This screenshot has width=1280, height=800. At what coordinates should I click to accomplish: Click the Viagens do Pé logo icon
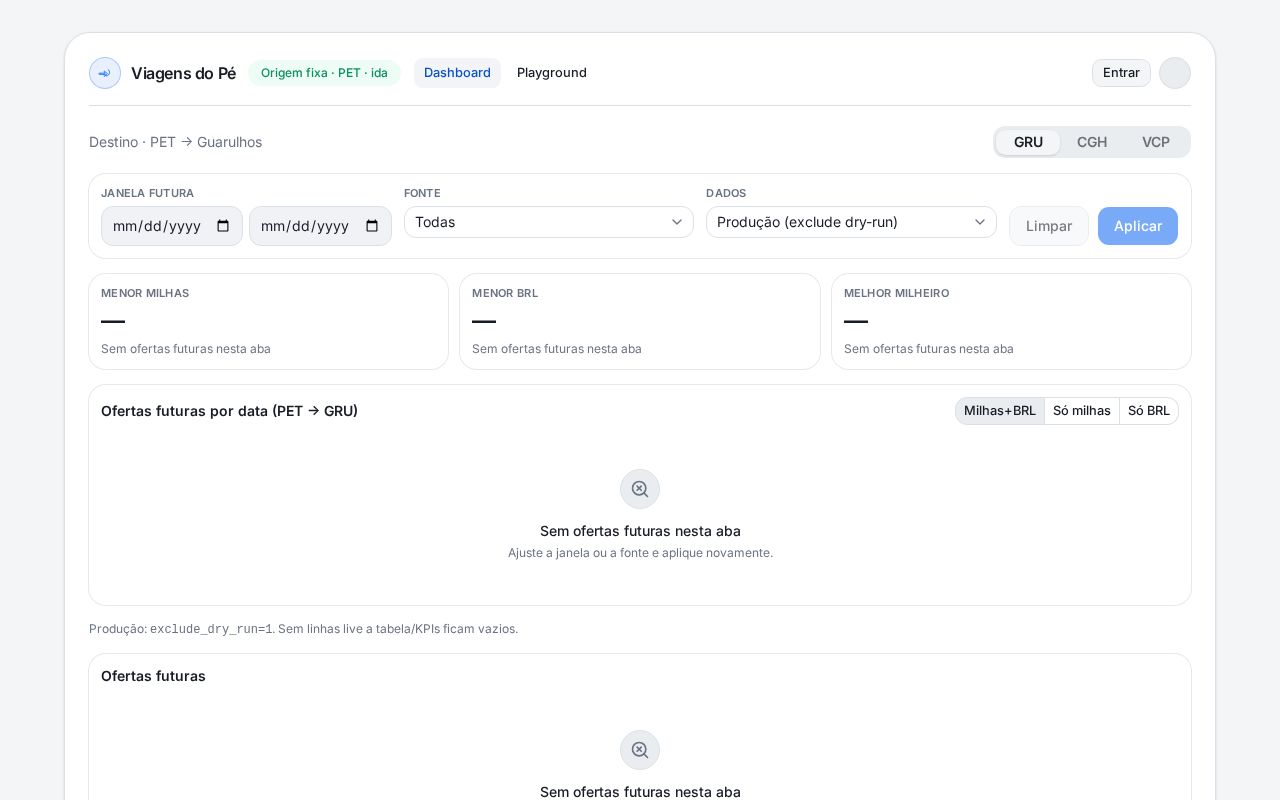(x=105, y=73)
